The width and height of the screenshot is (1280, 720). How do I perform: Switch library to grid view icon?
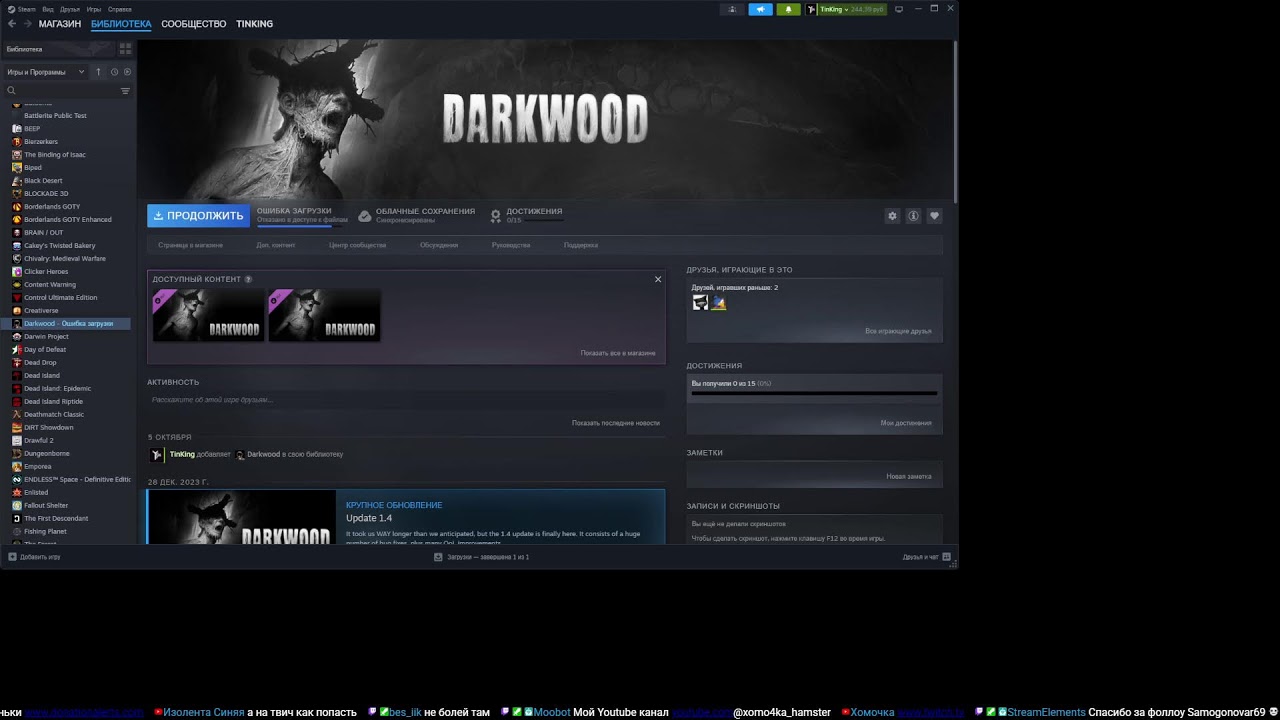click(x=125, y=48)
